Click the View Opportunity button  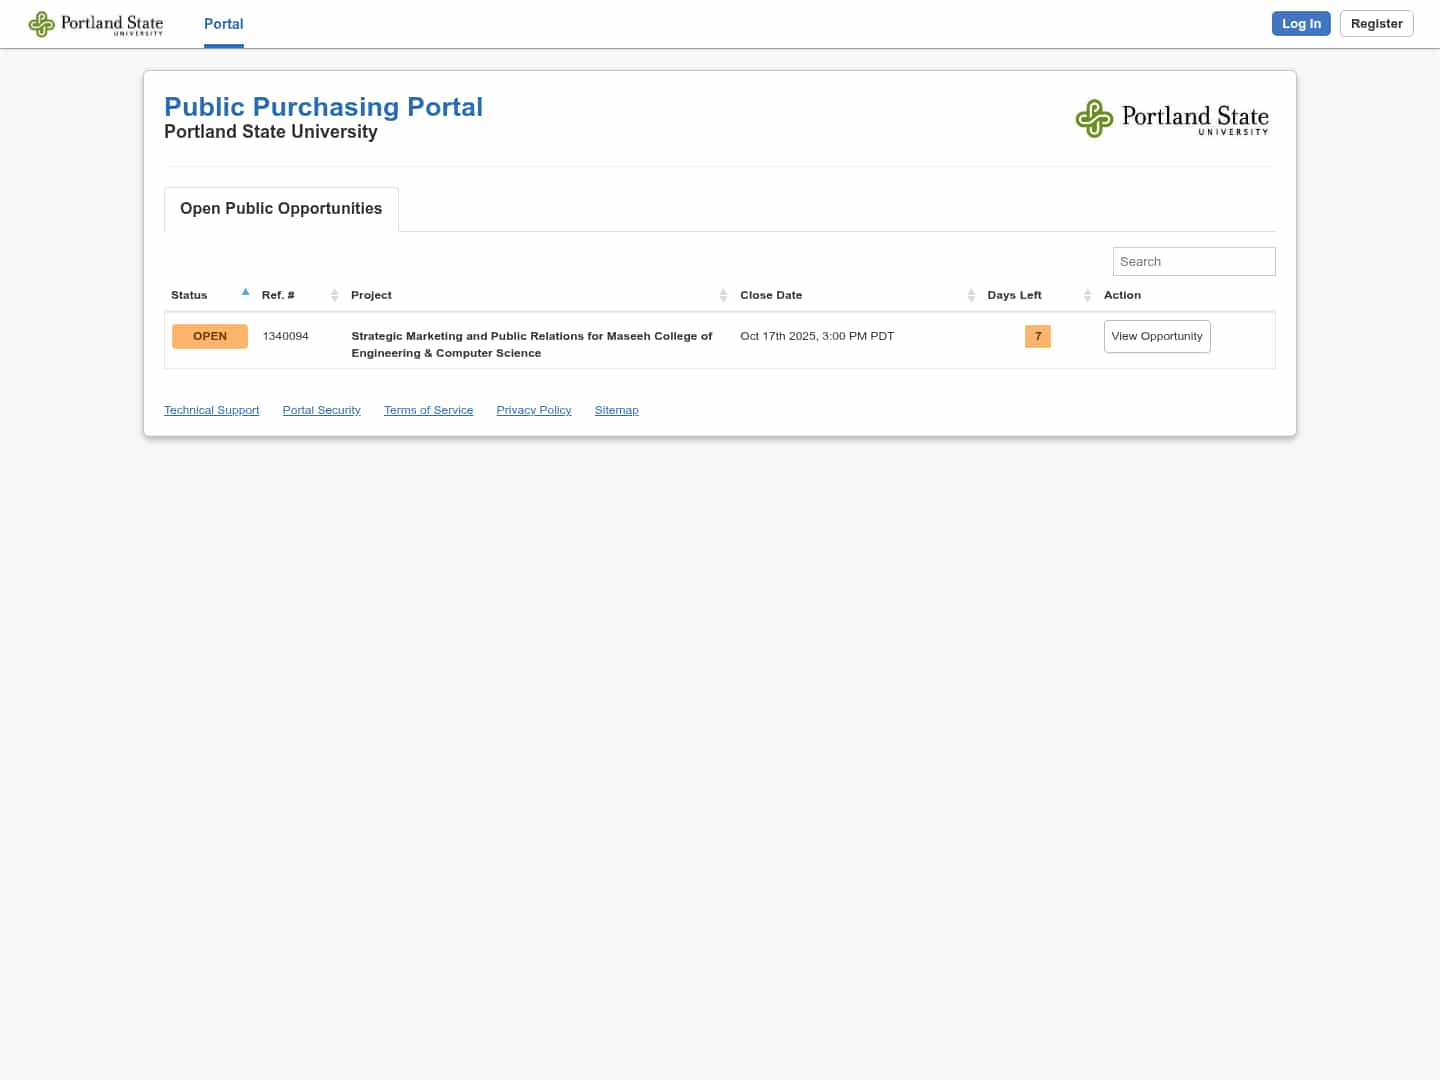(1157, 336)
